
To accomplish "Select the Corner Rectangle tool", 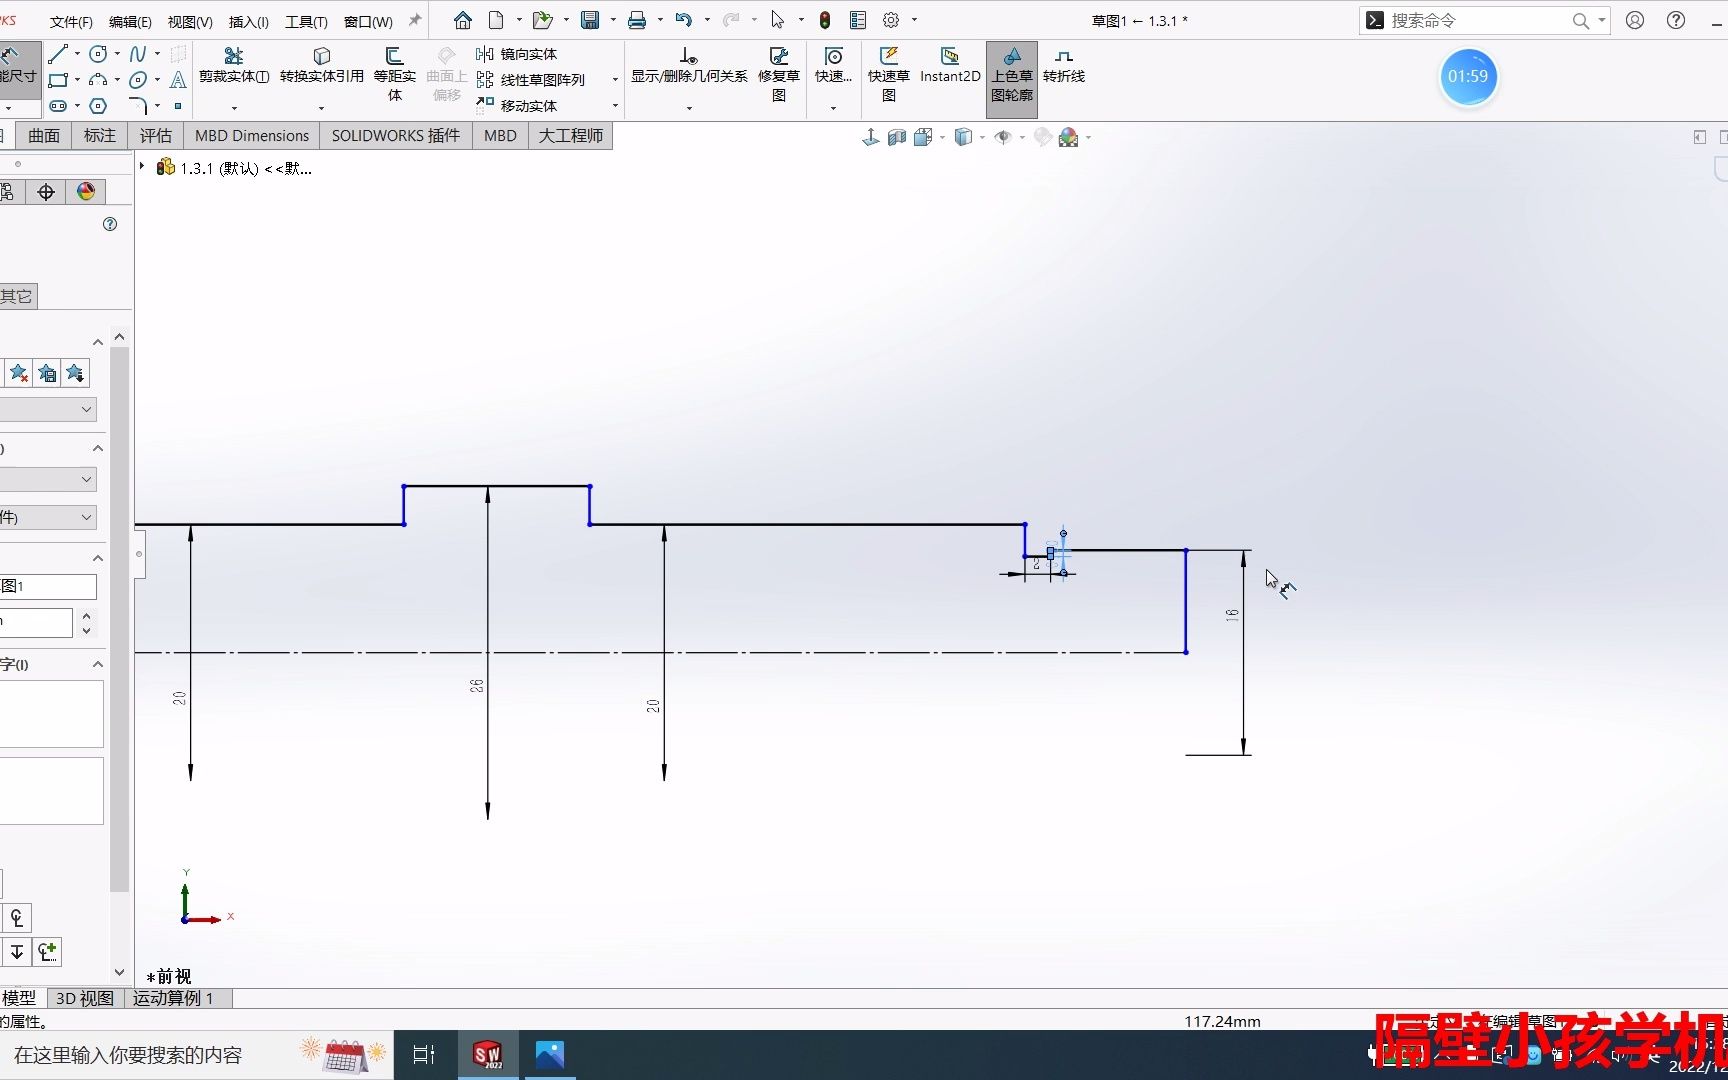I will (x=58, y=80).
